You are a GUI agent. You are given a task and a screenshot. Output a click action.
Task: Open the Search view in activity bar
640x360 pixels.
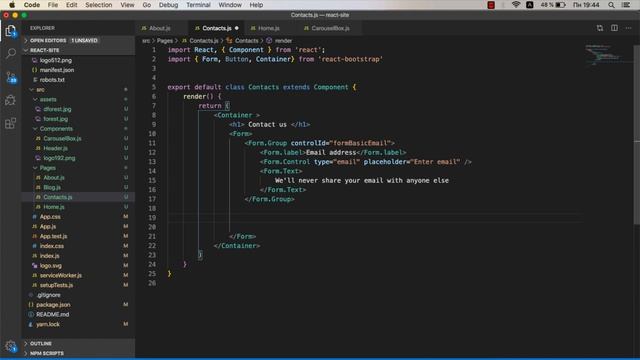11,53
